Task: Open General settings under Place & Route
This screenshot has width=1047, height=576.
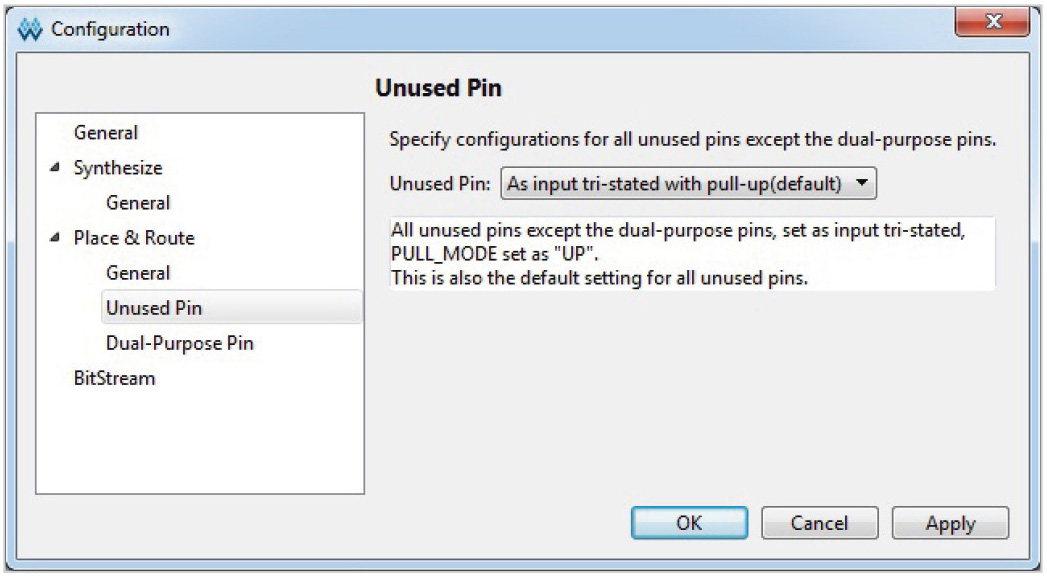Action: (x=138, y=273)
